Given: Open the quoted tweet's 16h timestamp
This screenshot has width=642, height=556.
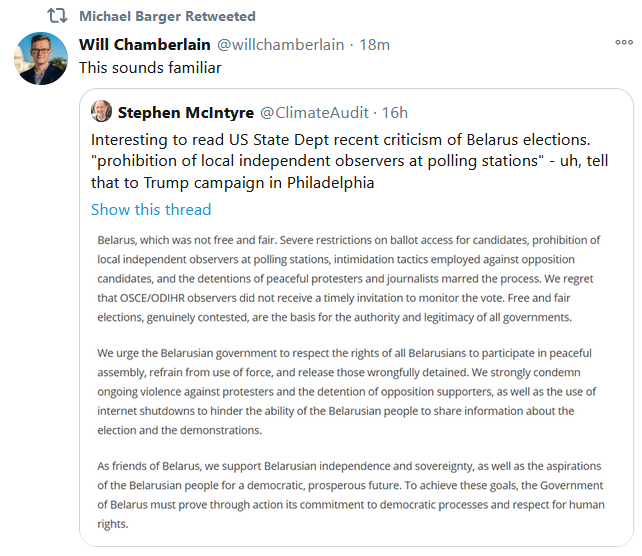Looking at the screenshot, I should (x=394, y=112).
